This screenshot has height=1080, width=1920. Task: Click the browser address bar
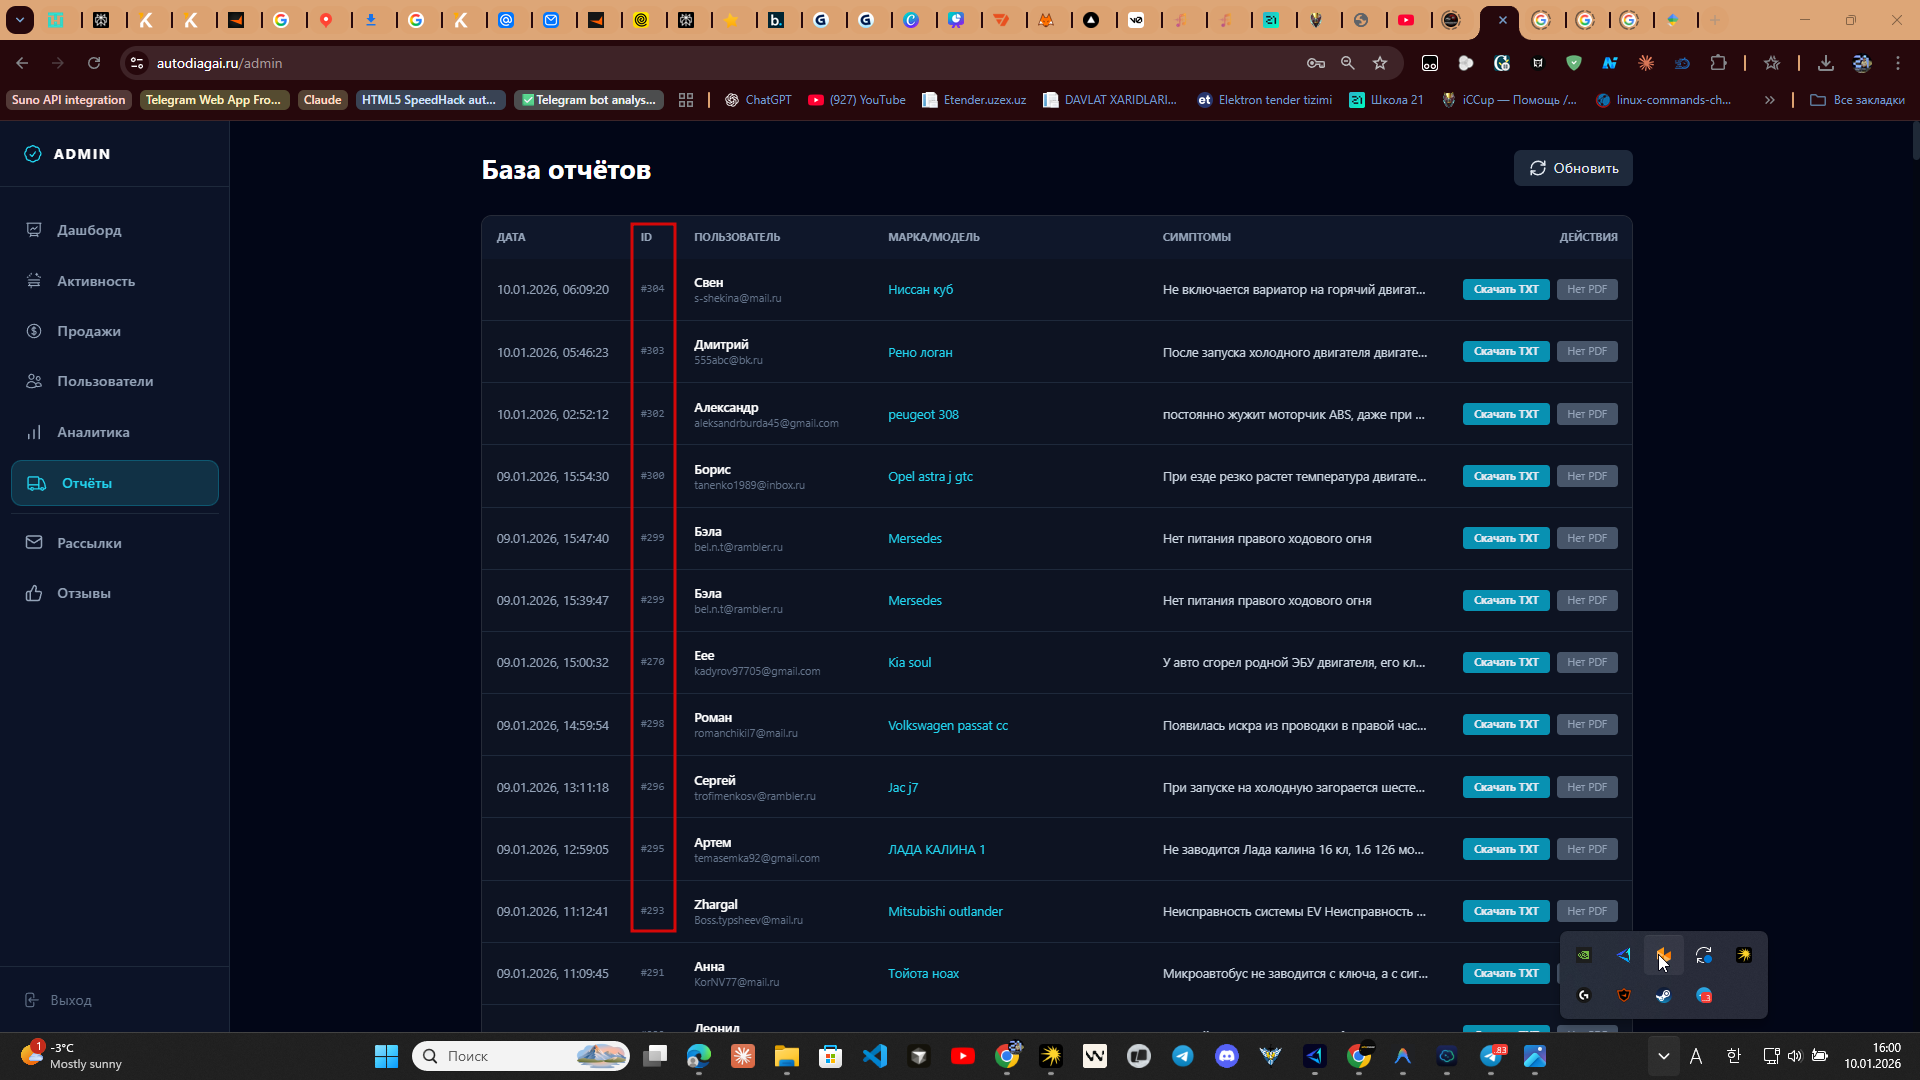point(700,63)
